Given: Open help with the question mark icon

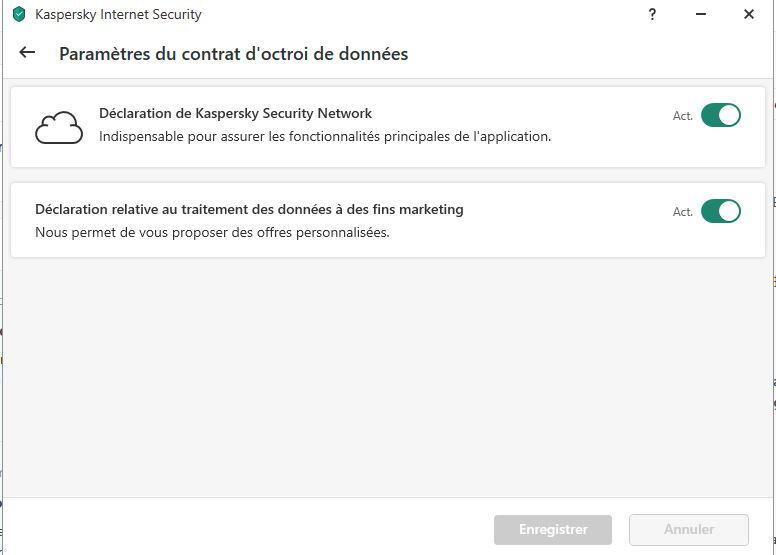Looking at the screenshot, I should click(652, 14).
